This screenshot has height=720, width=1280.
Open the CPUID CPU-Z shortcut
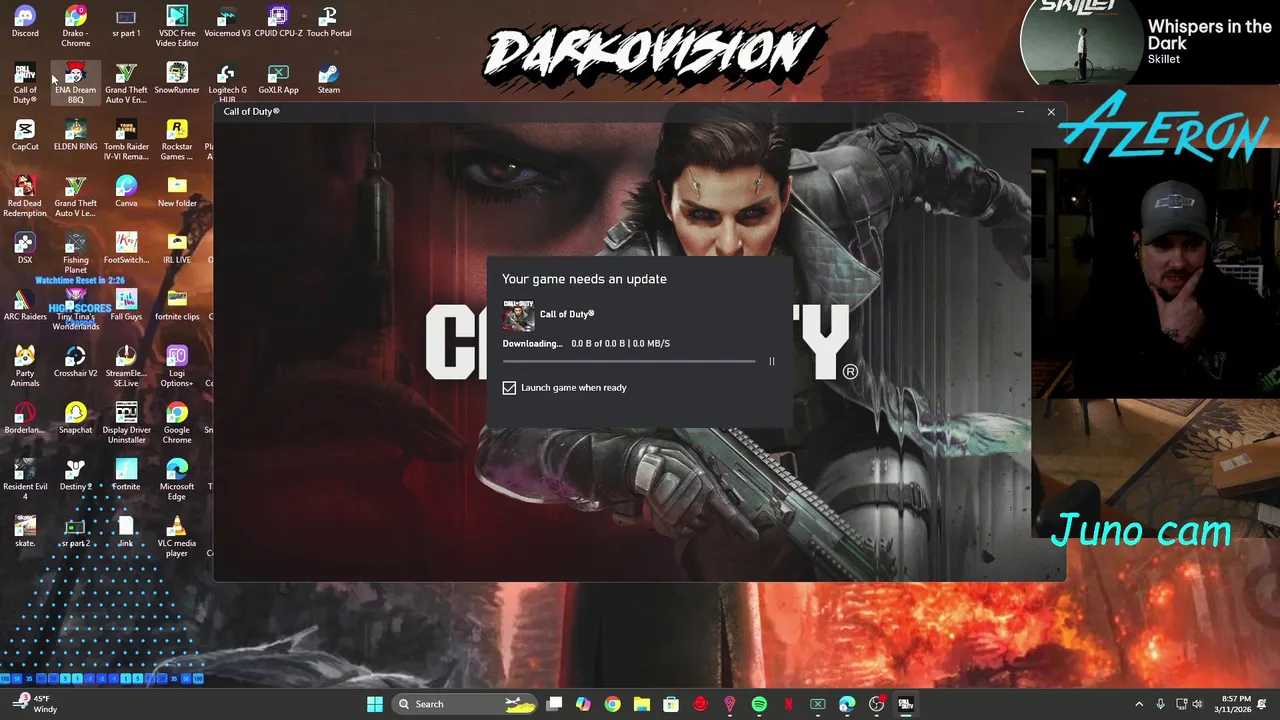click(278, 22)
